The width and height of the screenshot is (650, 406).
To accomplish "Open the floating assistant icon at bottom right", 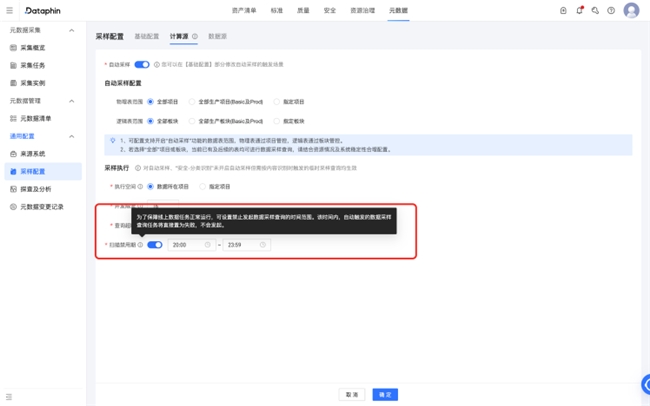I will pos(644,386).
